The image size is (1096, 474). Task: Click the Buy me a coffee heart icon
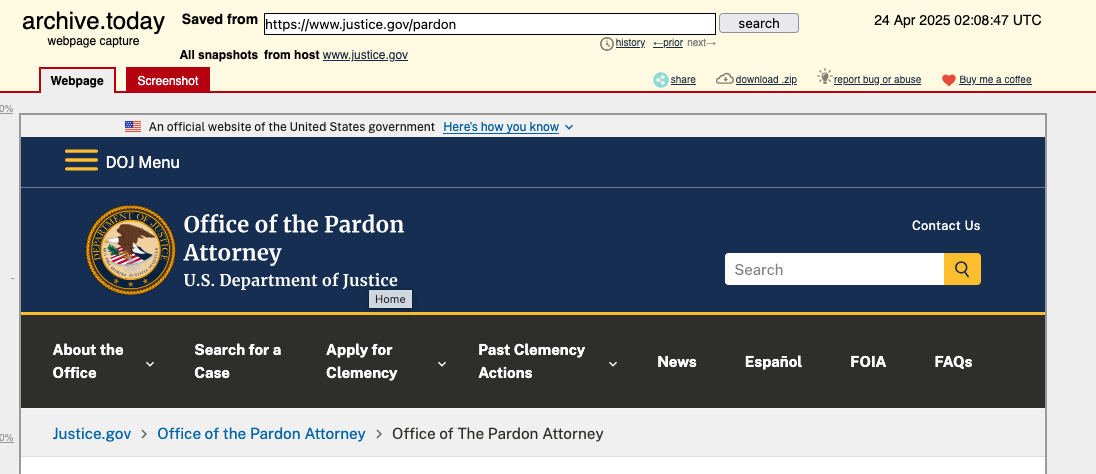pyautogui.click(x=949, y=80)
